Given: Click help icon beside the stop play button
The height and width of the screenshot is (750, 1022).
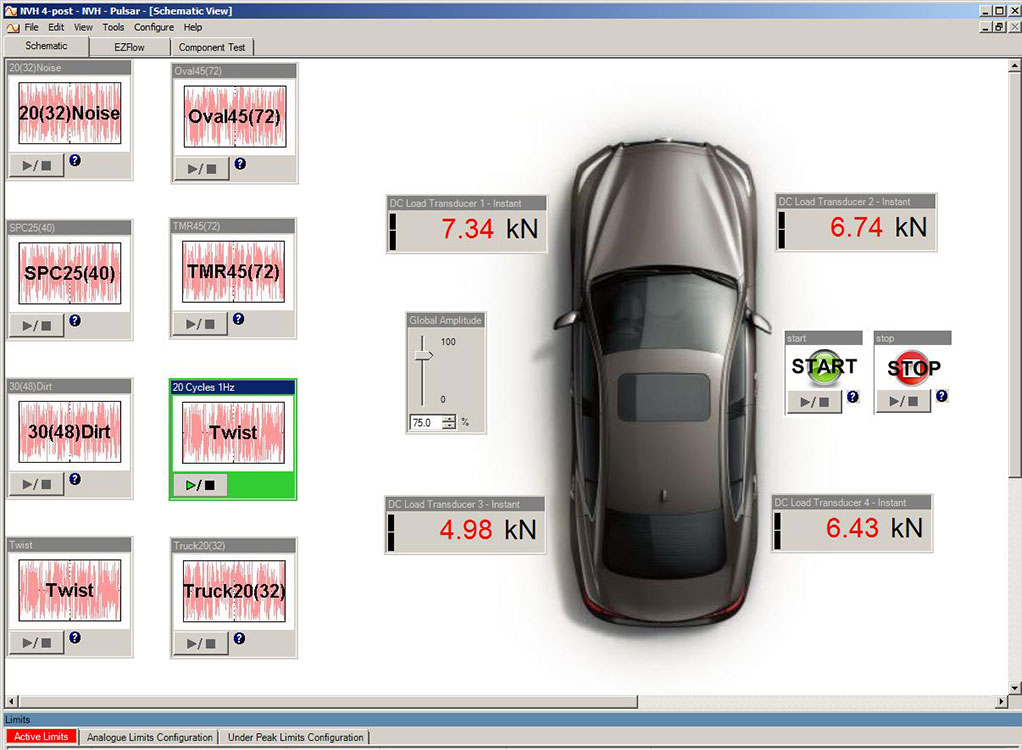Looking at the screenshot, I should (x=941, y=396).
